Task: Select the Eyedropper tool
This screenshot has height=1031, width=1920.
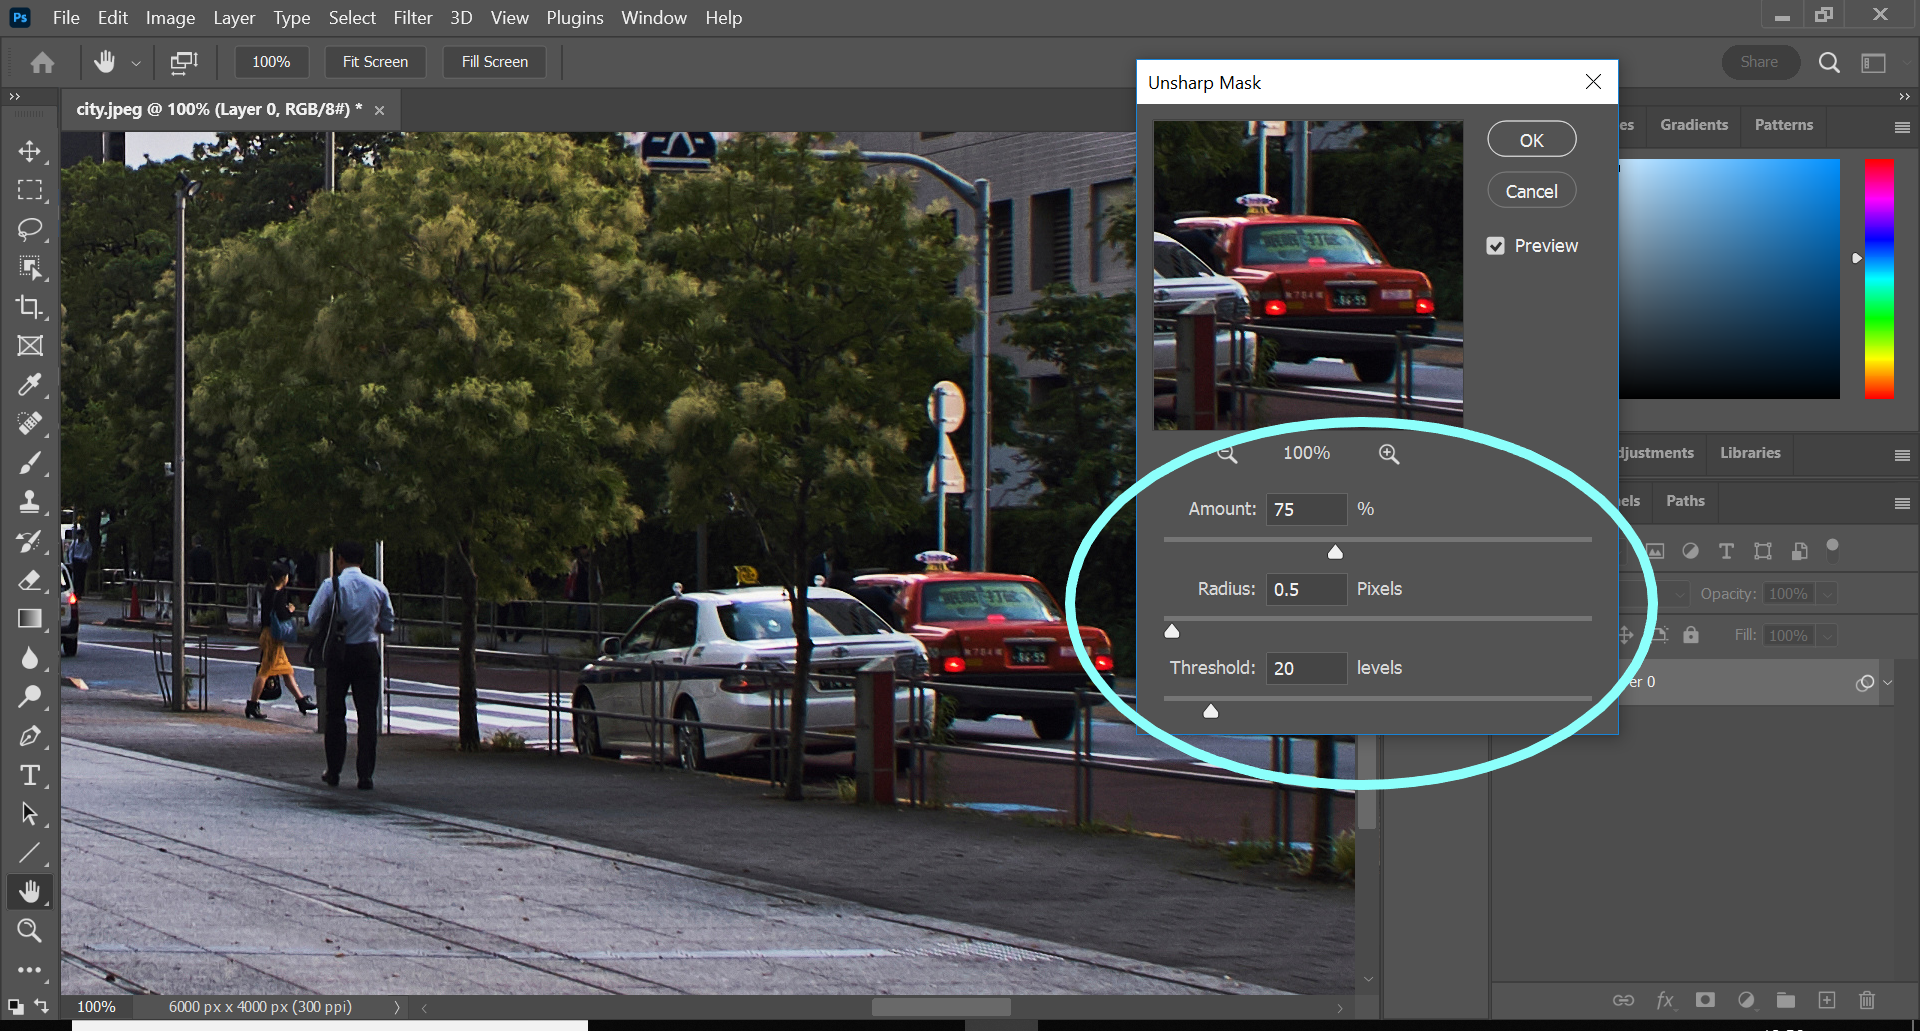Action: pyautogui.click(x=30, y=385)
